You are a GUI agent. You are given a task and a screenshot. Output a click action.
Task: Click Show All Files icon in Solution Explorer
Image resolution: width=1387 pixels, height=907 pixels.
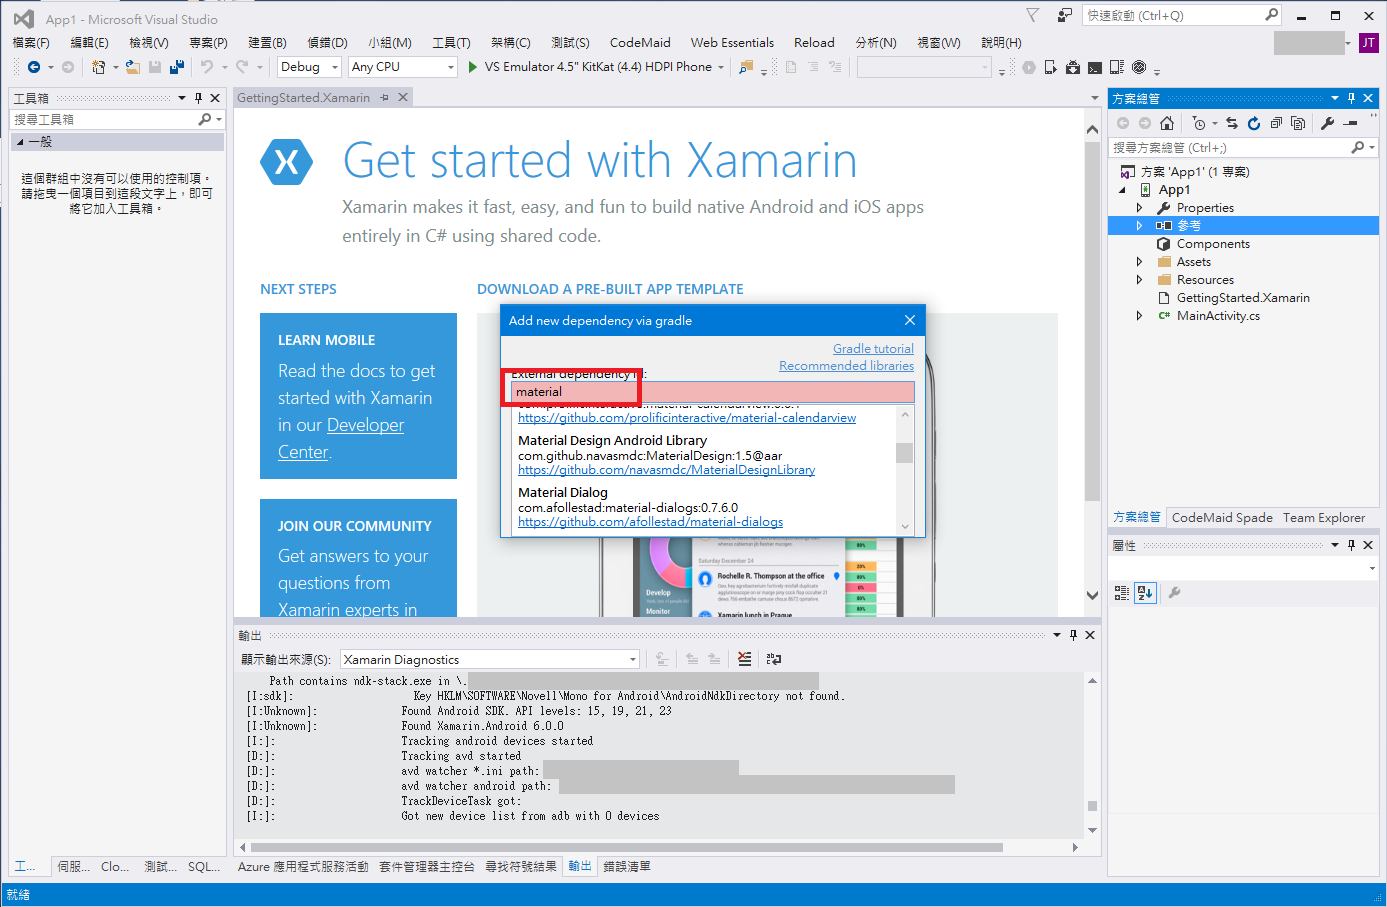[1298, 123]
